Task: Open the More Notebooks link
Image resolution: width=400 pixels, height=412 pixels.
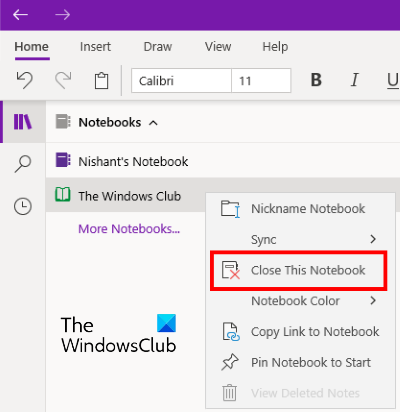Action: click(129, 229)
